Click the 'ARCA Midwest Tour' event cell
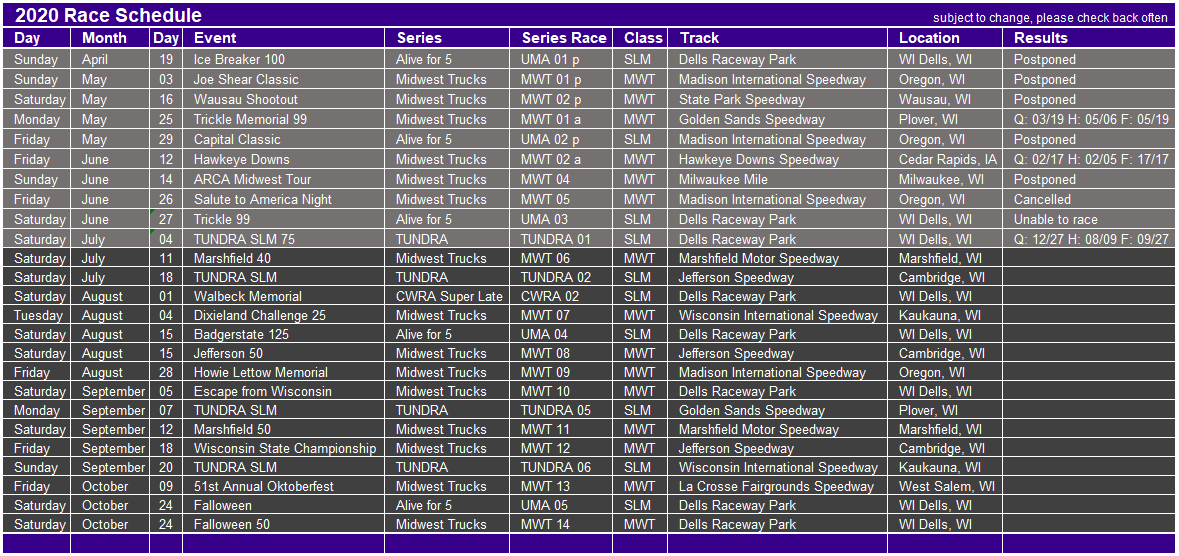The height and width of the screenshot is (556, 1179). tap(283, 179)
